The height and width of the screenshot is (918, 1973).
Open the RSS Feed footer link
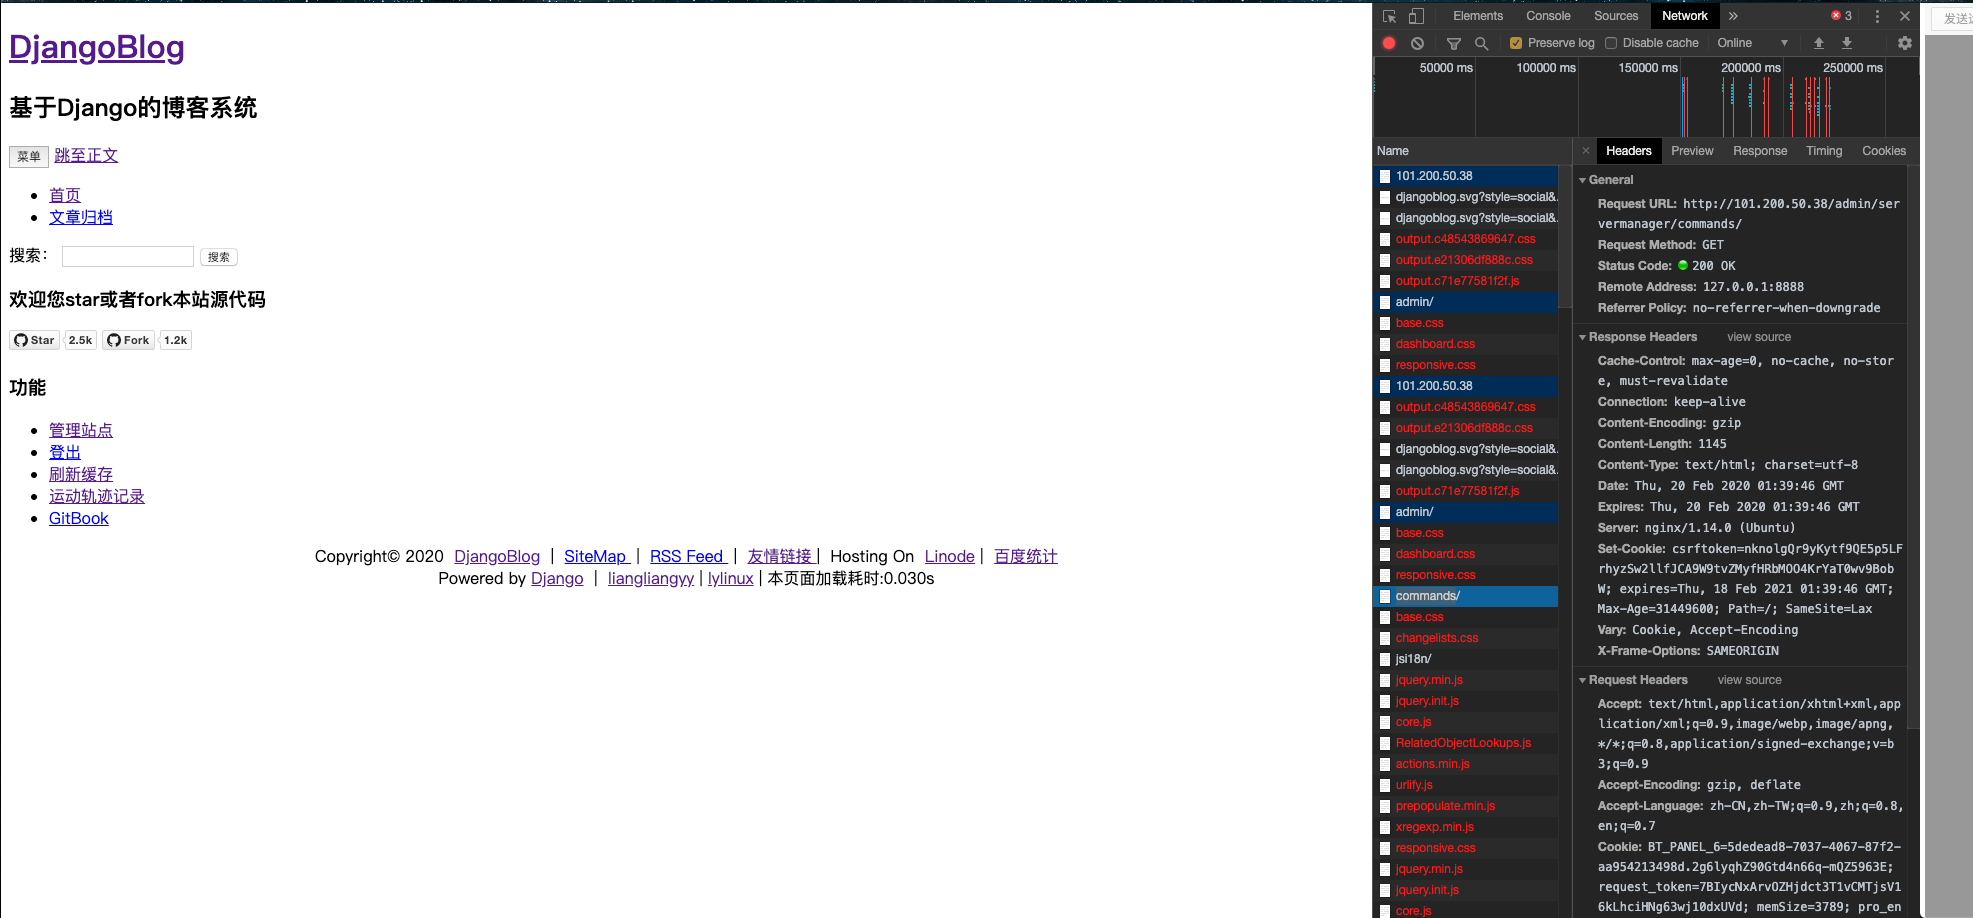coord(688,556)
